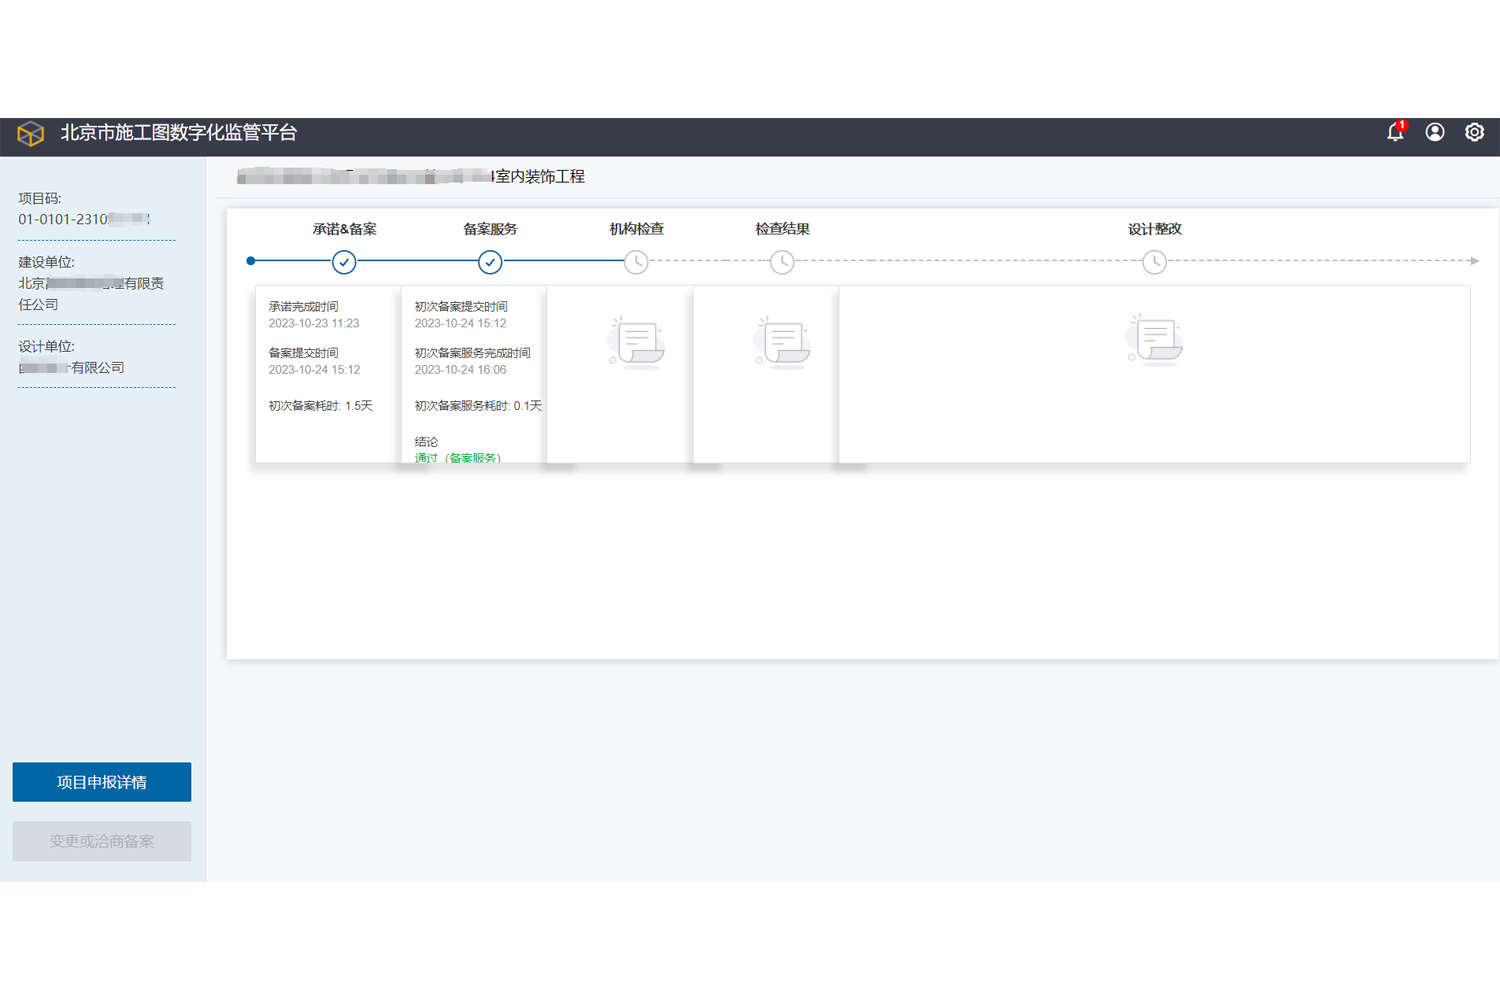This screenshot has width=1500, height=999.
Task: Click the 备案服务 checkmark step circle
Action: pyautogui.click(x=490, y=262)
